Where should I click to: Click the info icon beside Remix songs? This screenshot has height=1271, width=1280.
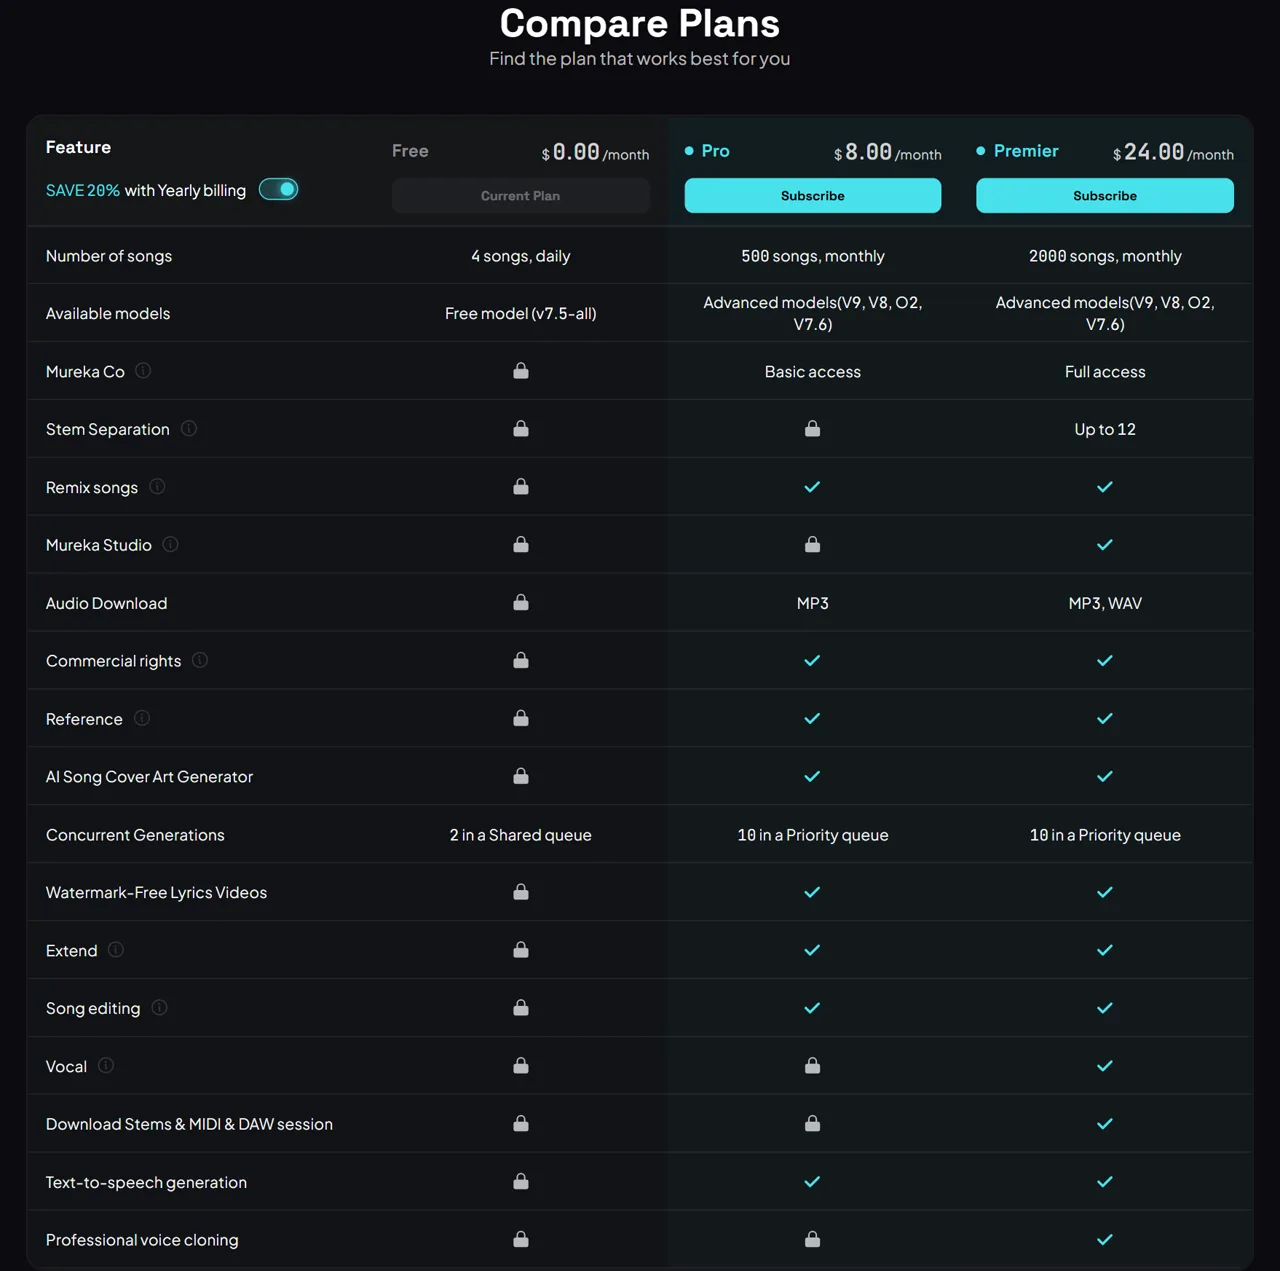pyautogui.click(x=157, y=487)
